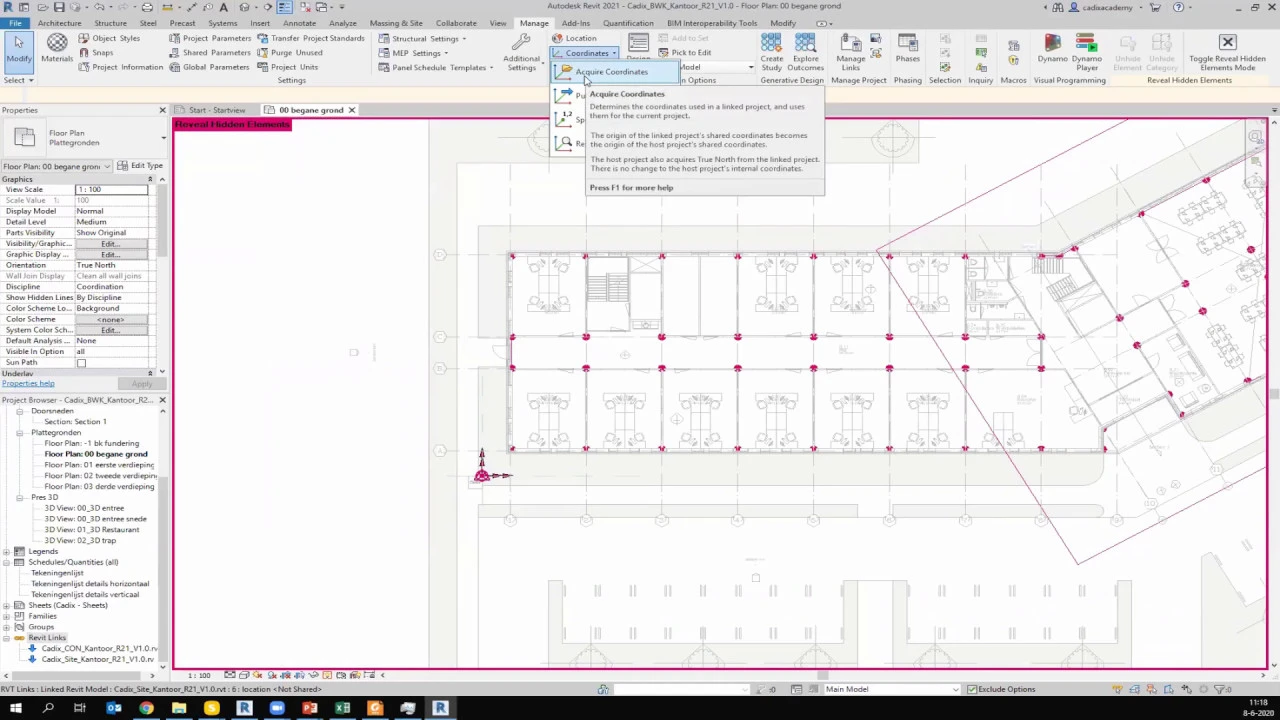Switch to the View ribbon tab

pos(497,23)
